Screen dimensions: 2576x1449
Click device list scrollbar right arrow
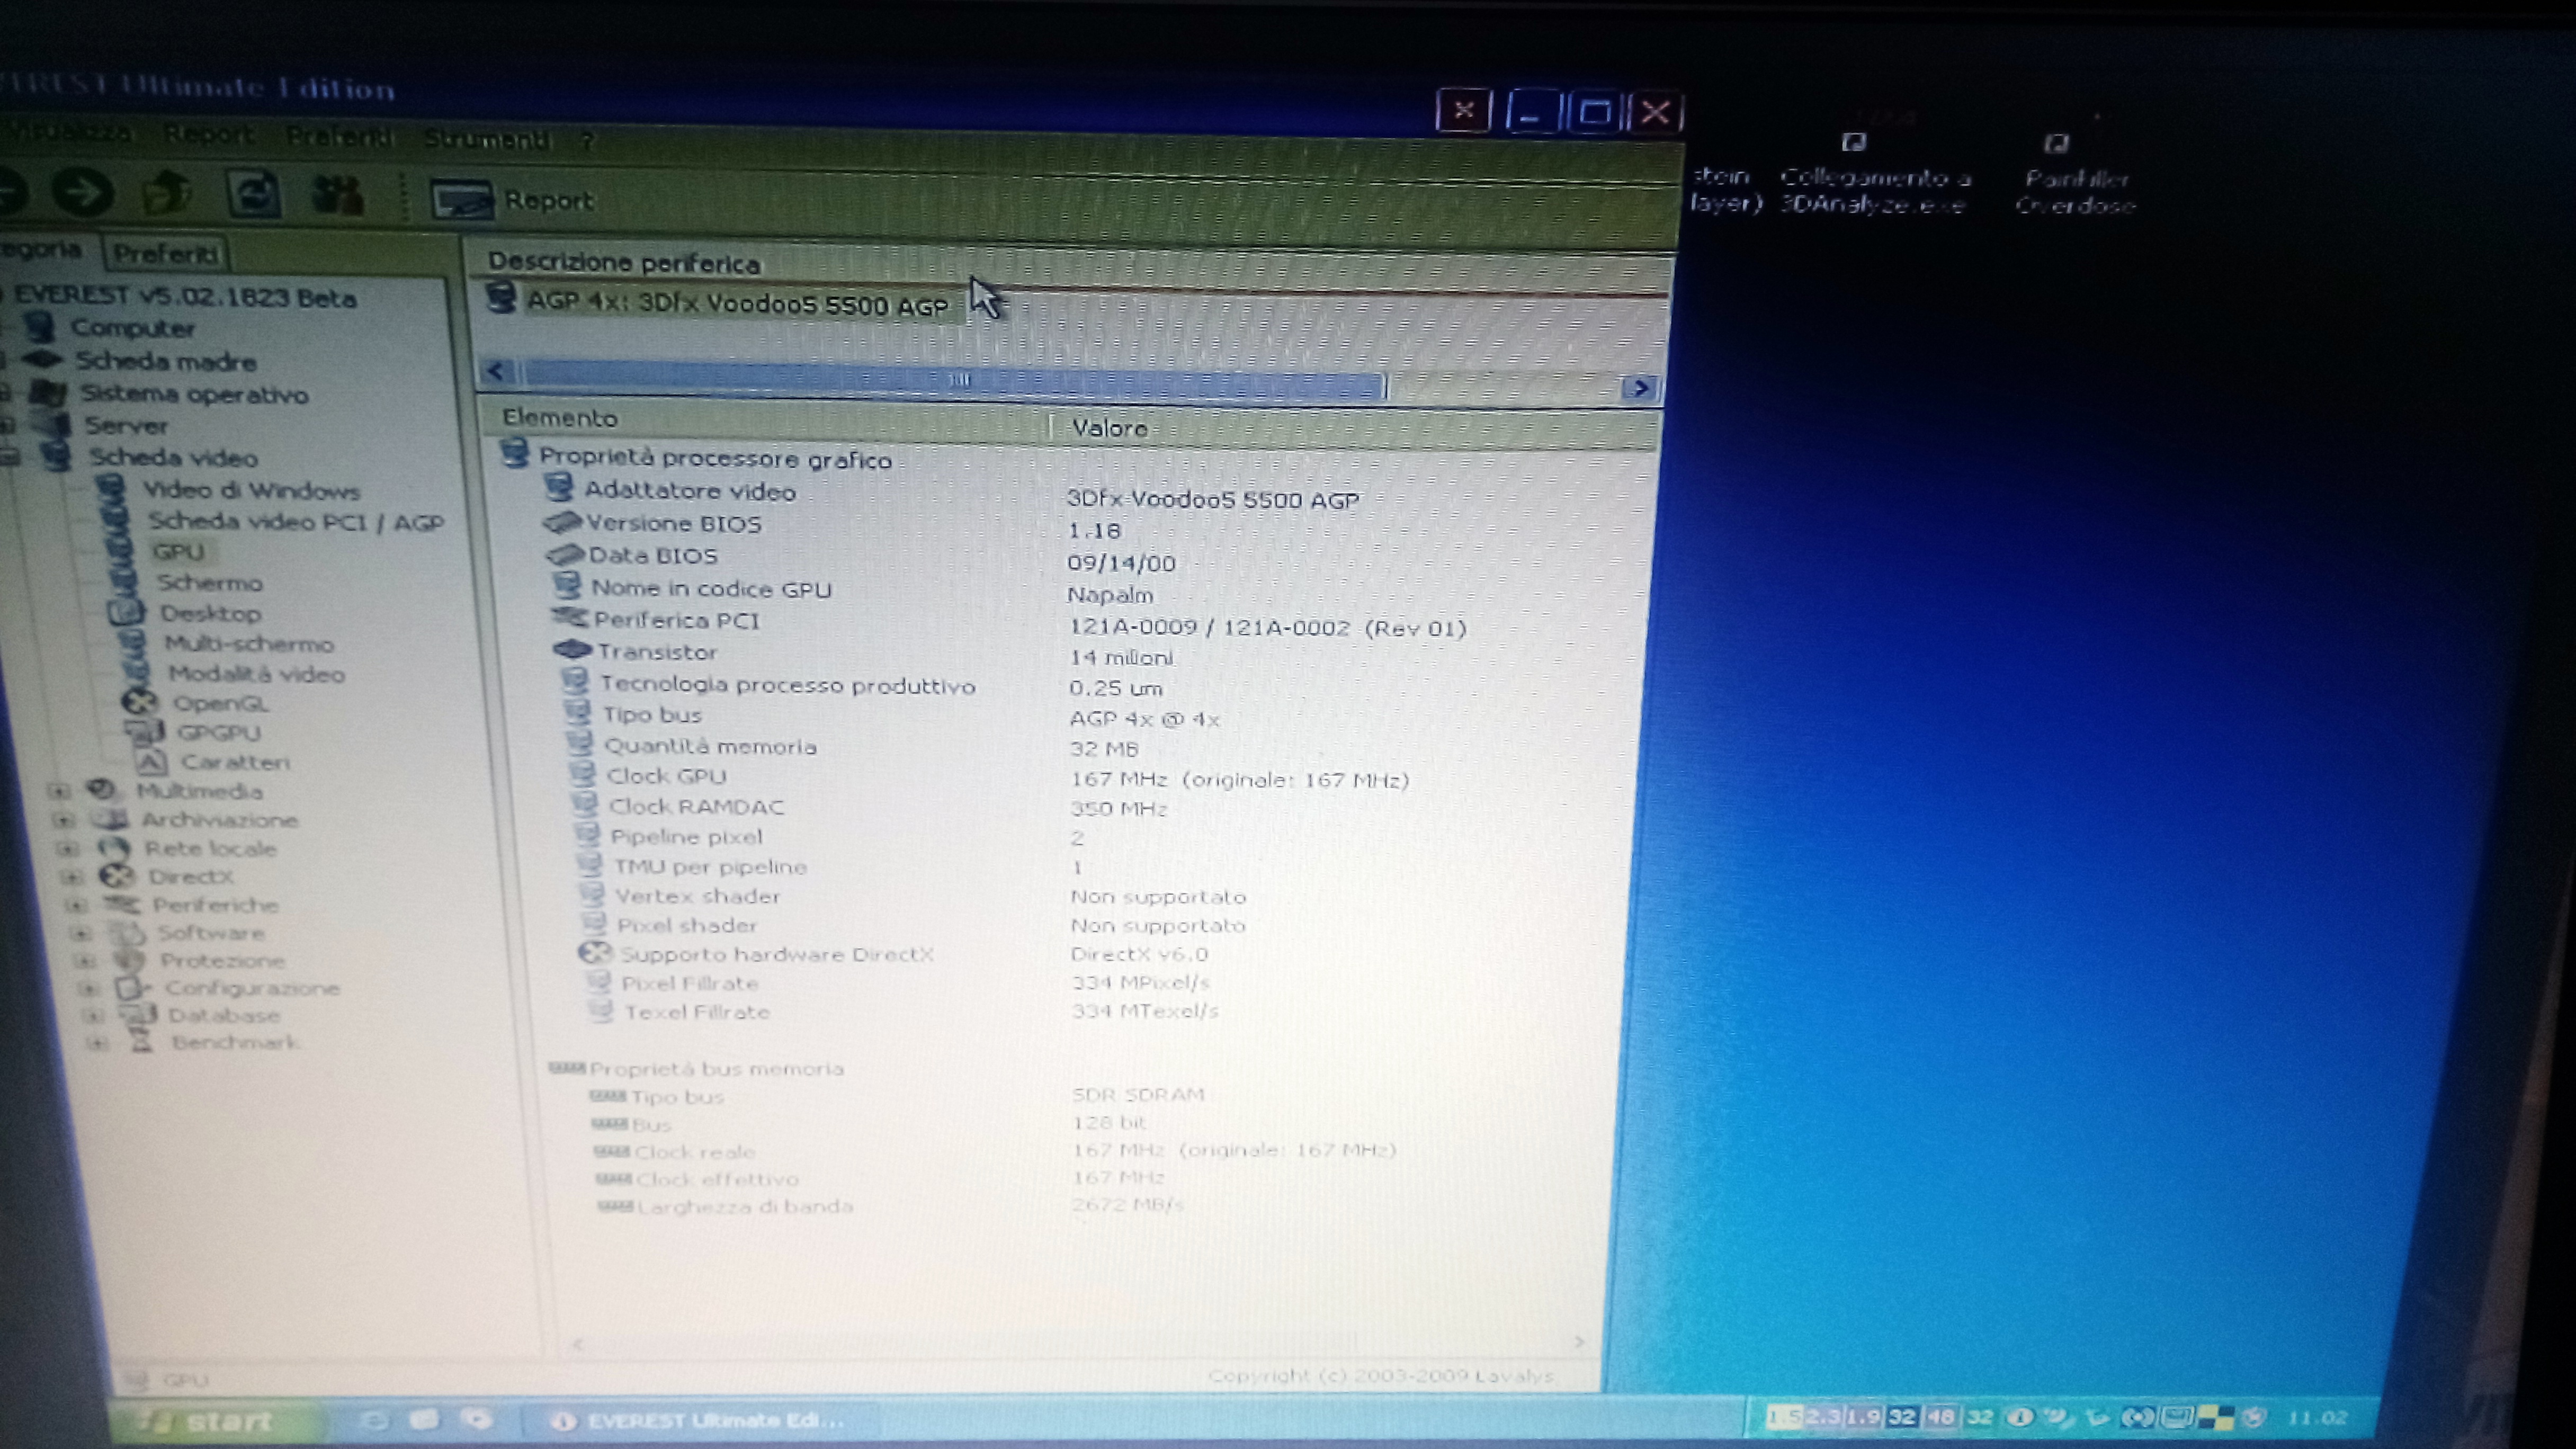point(1639,388)
